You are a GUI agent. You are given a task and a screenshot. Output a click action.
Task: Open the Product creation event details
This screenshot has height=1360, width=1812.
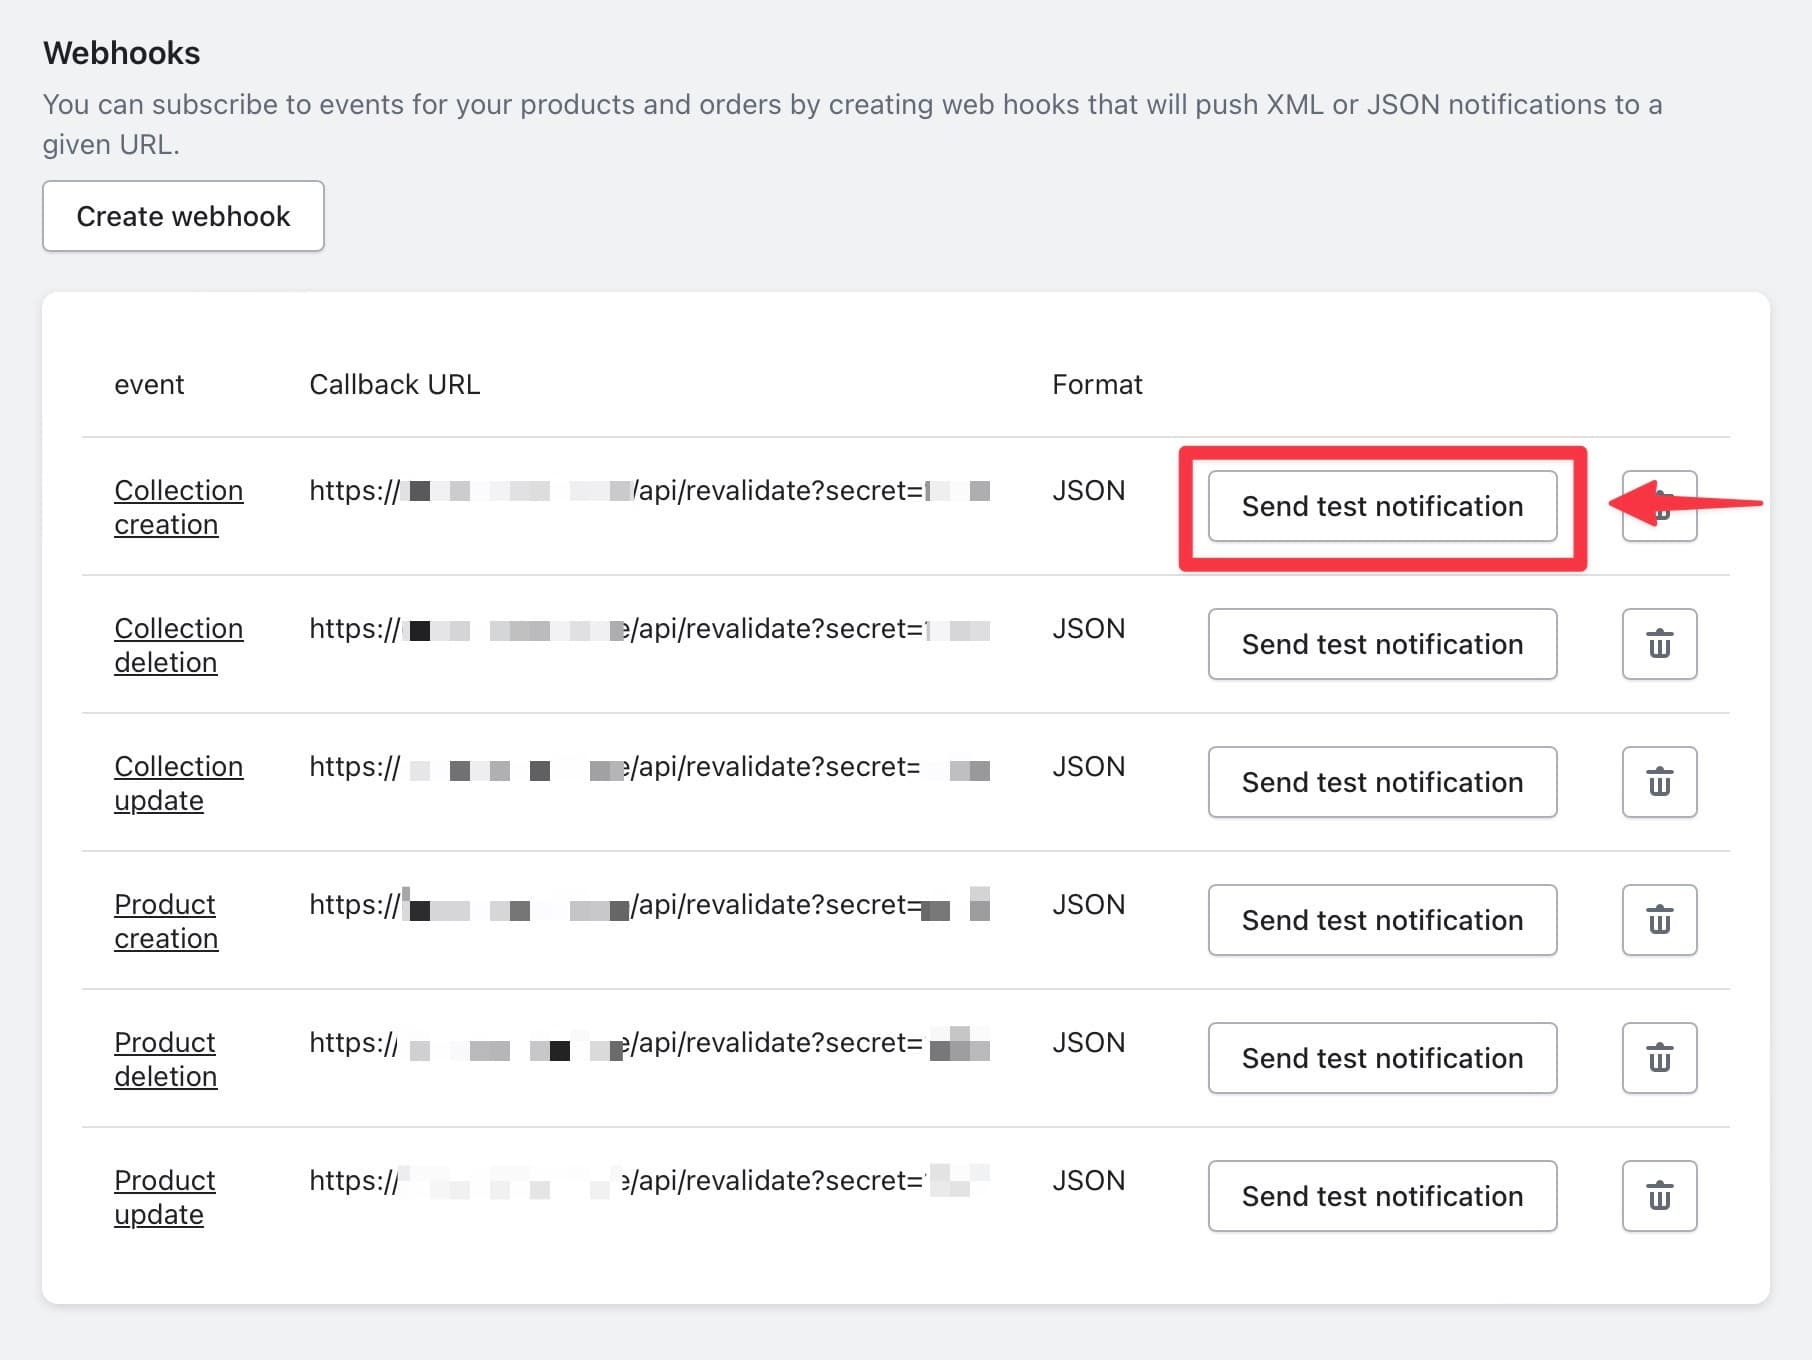coord(165,920)
